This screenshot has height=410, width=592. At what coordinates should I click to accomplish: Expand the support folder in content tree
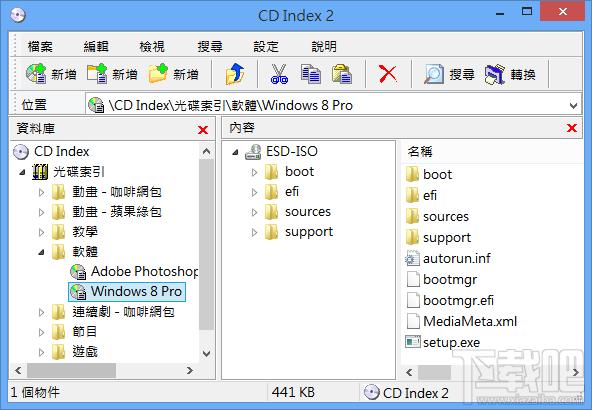(x=254, y=232)
